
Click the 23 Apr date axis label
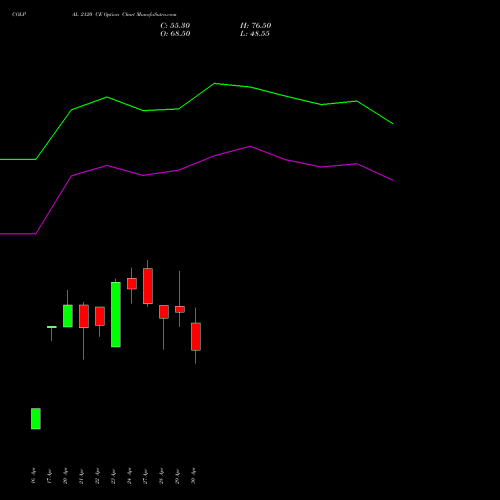click(113, 476)
